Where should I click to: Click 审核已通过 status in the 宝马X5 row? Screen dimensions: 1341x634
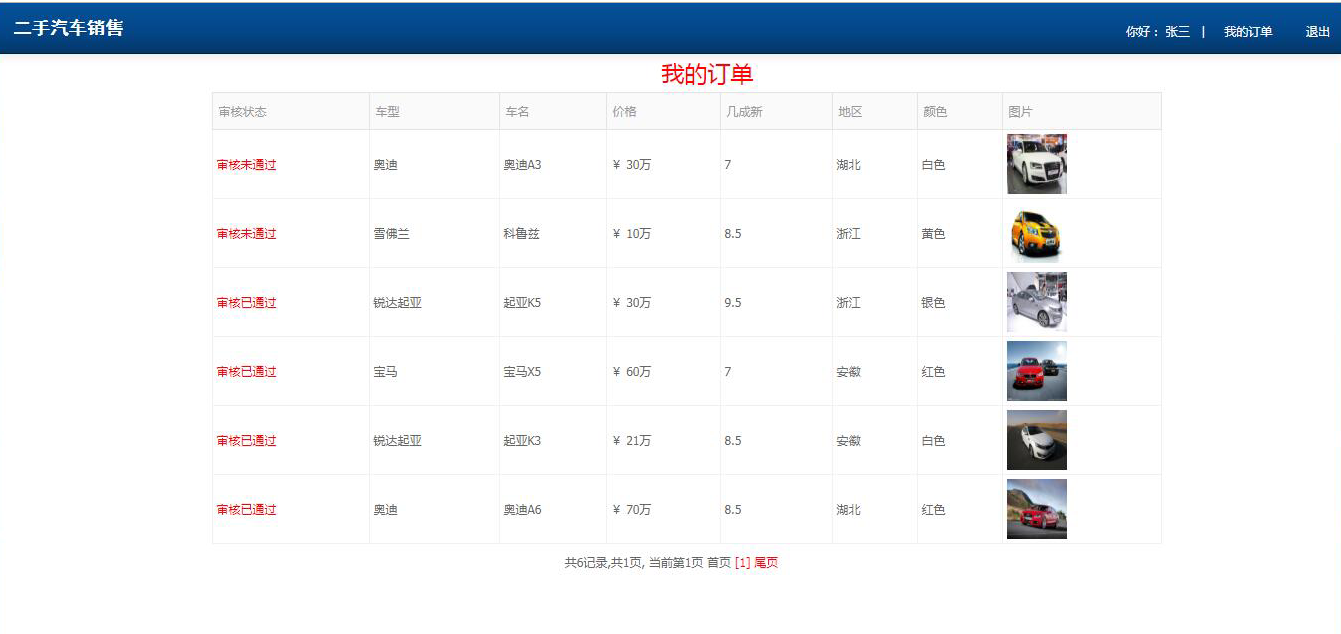tap(247, 372)
